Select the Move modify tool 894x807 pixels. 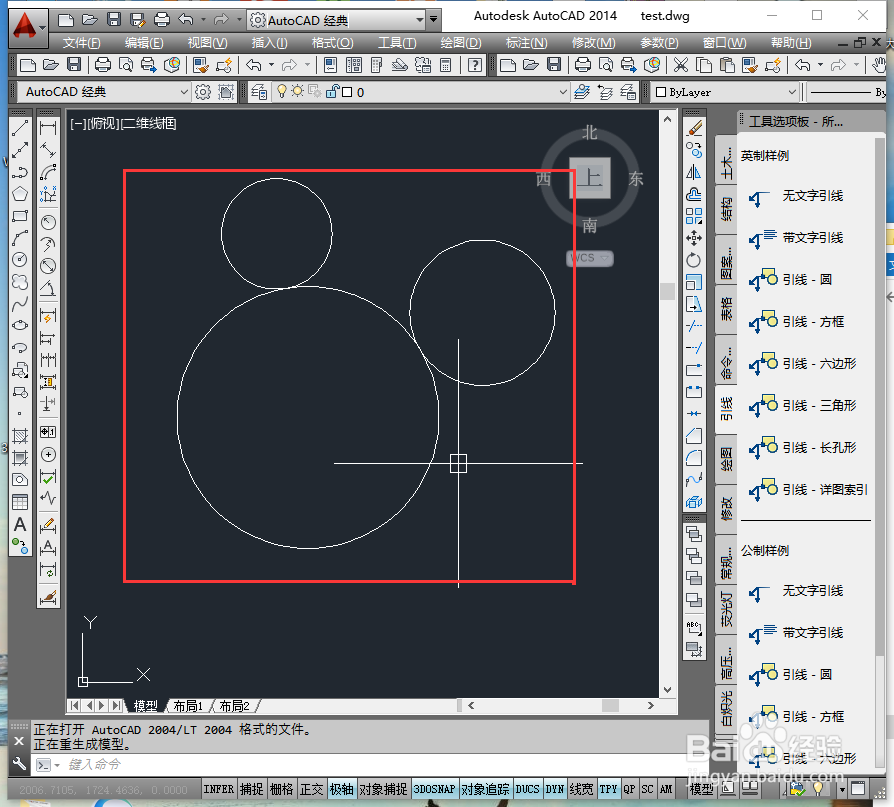694,238
